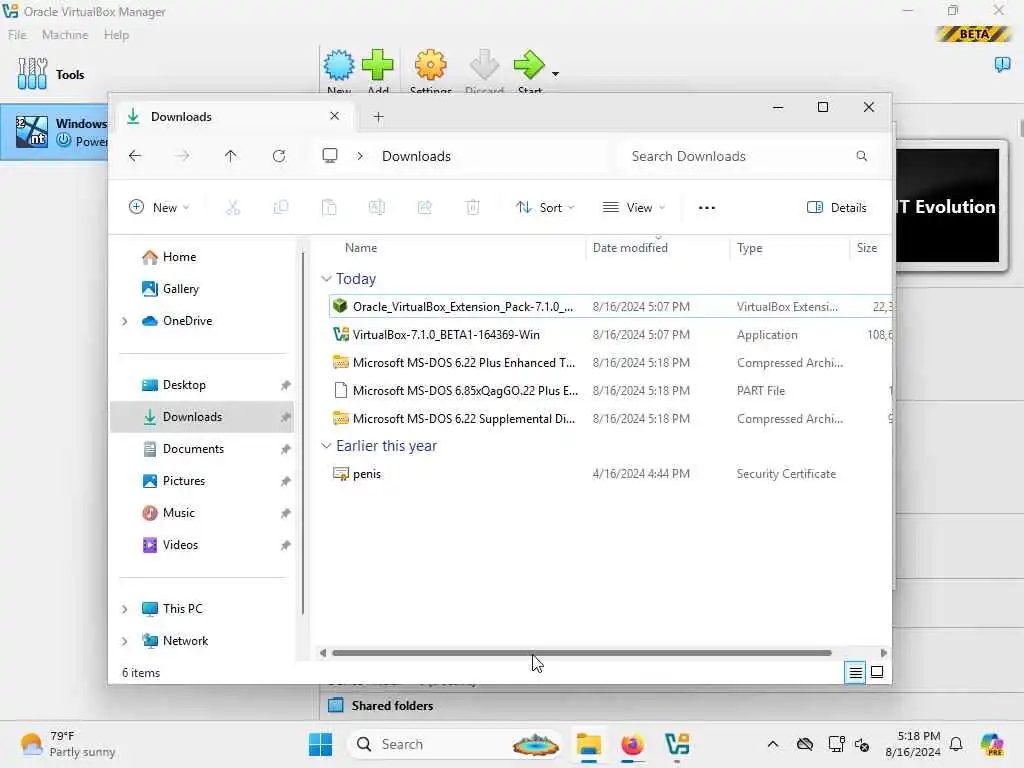Click the Rename icon in toolbar
Viewport: 1024px width, 768px height.
(377, 208)
